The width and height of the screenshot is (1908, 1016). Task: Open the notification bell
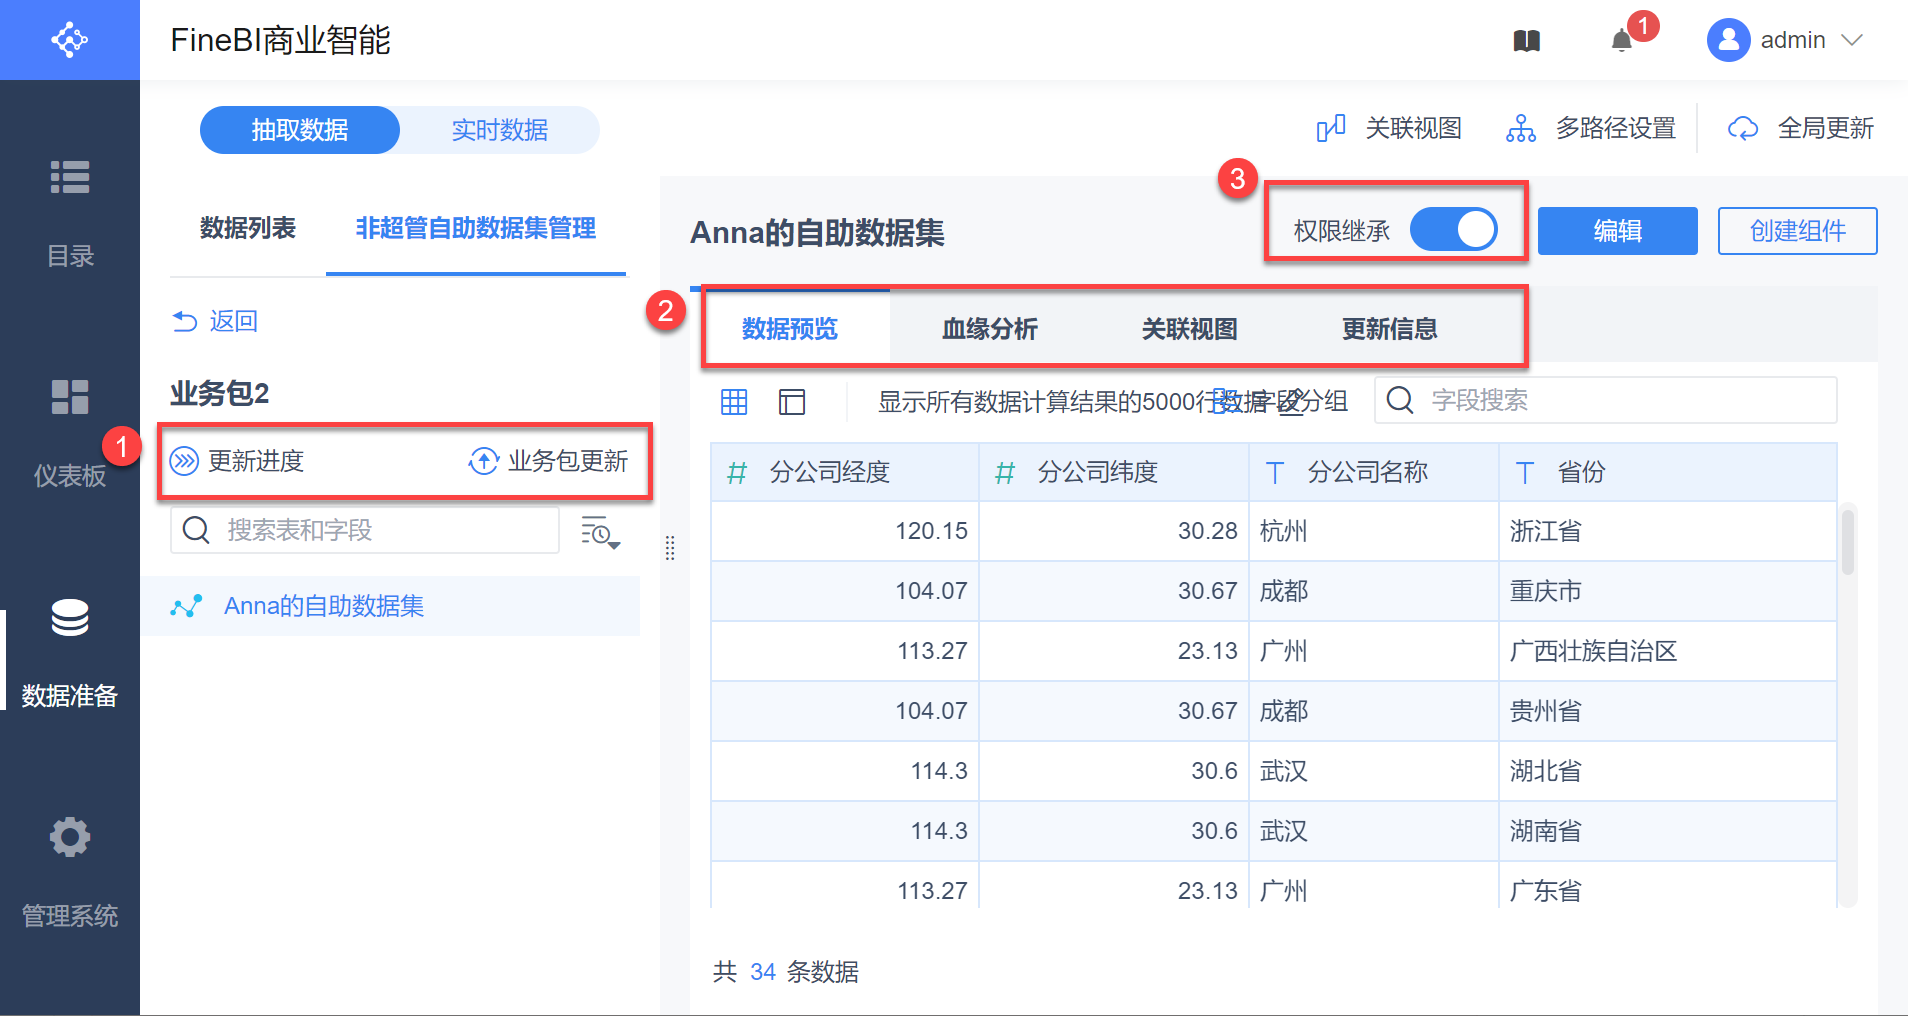[x=1621, y=41]
